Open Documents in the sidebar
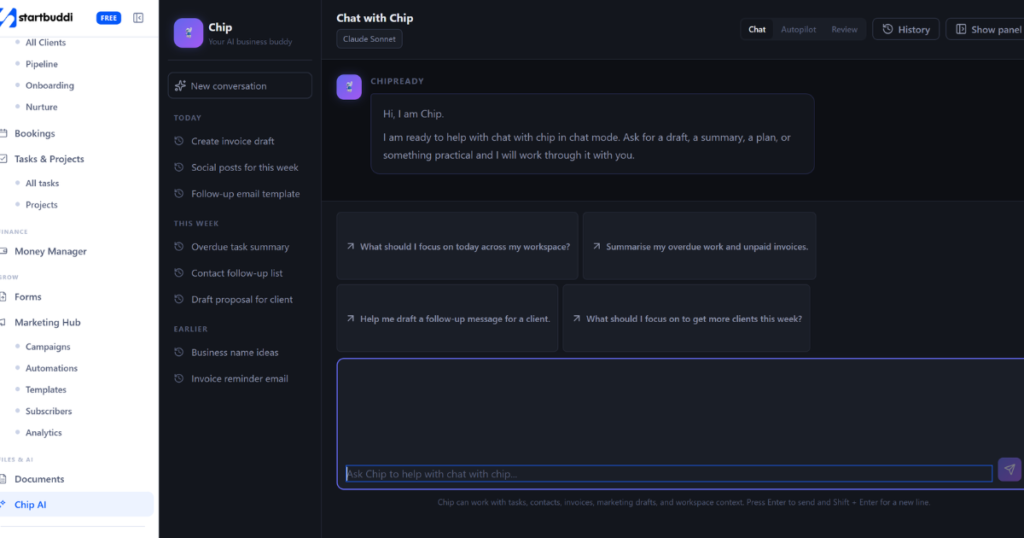1024x538 pixels. coord(39,479)
